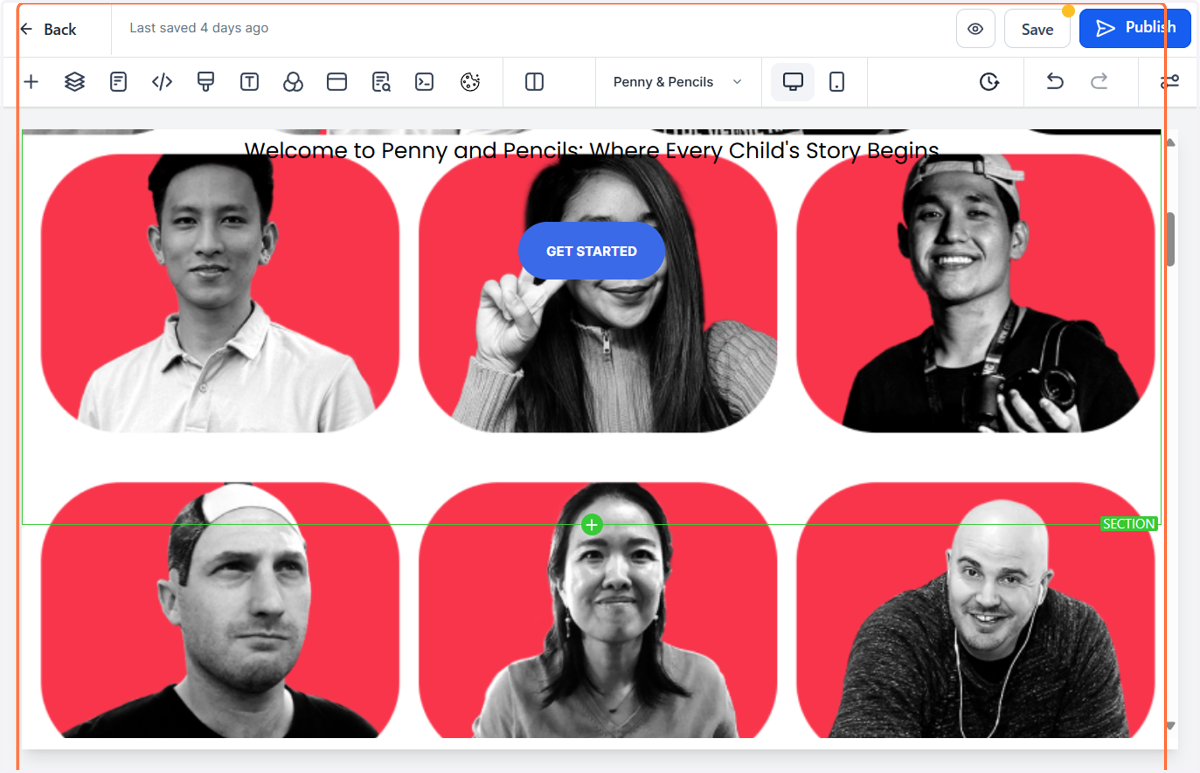1200x773 pixels.
Task: Open the terminal console icon
Action: click(x=424, y=82)
